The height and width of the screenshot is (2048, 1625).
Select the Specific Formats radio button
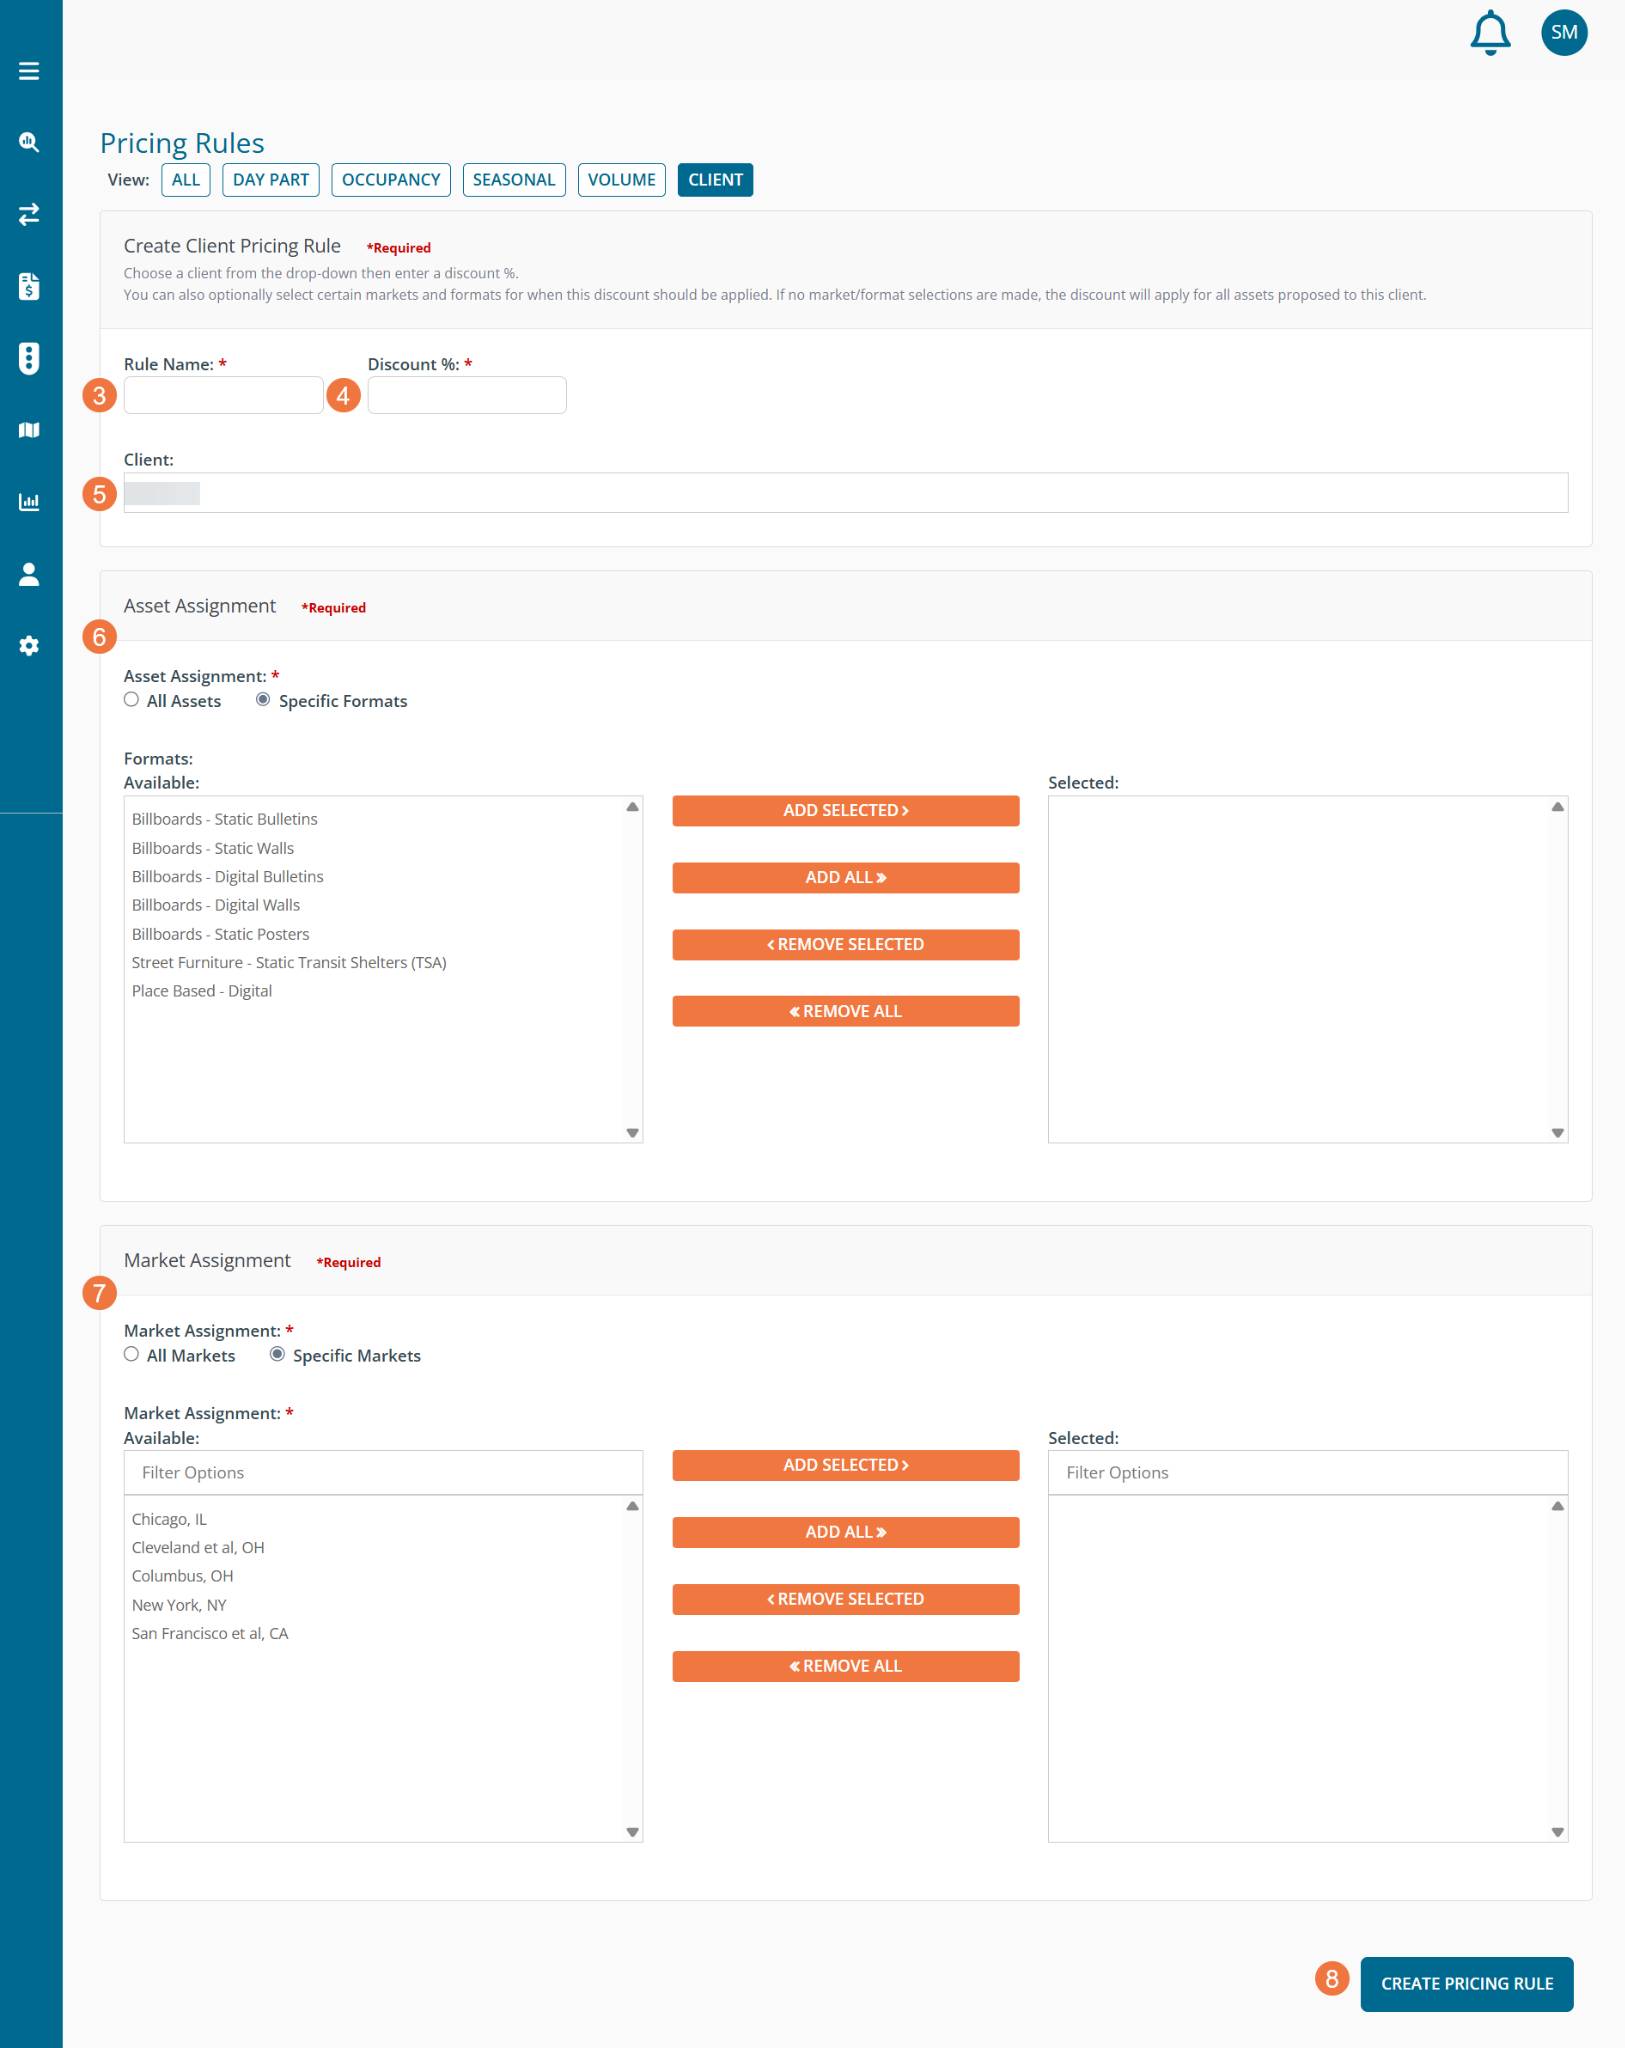click(x=263, y=700)
